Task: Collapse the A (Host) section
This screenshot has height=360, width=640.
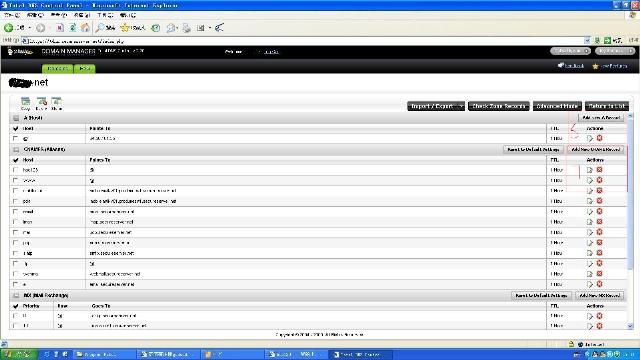Action: tap(16, 118)
